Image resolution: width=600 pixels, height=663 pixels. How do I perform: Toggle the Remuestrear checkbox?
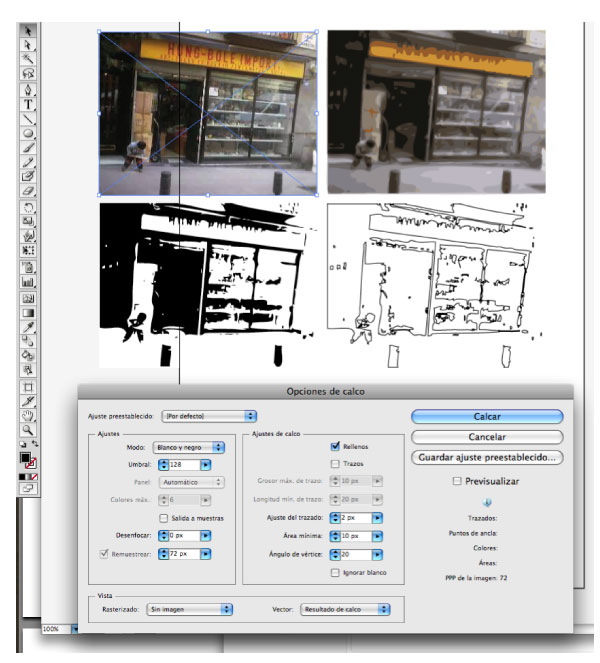104,553
